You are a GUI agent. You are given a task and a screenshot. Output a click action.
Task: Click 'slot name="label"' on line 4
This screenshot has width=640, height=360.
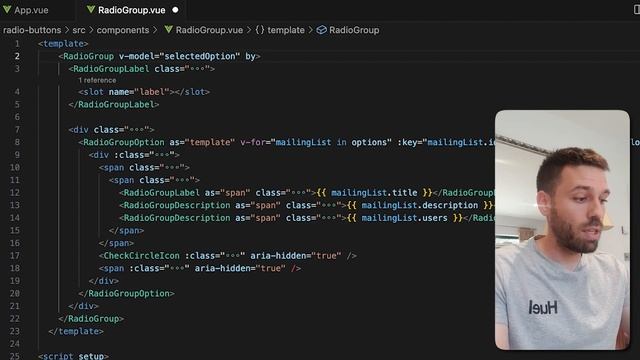coord(126,92)
